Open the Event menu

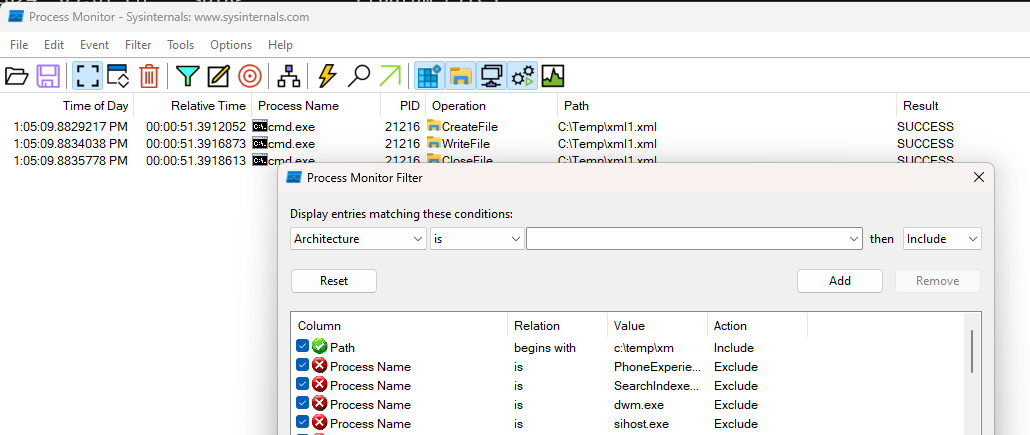(x=95, y=45)
